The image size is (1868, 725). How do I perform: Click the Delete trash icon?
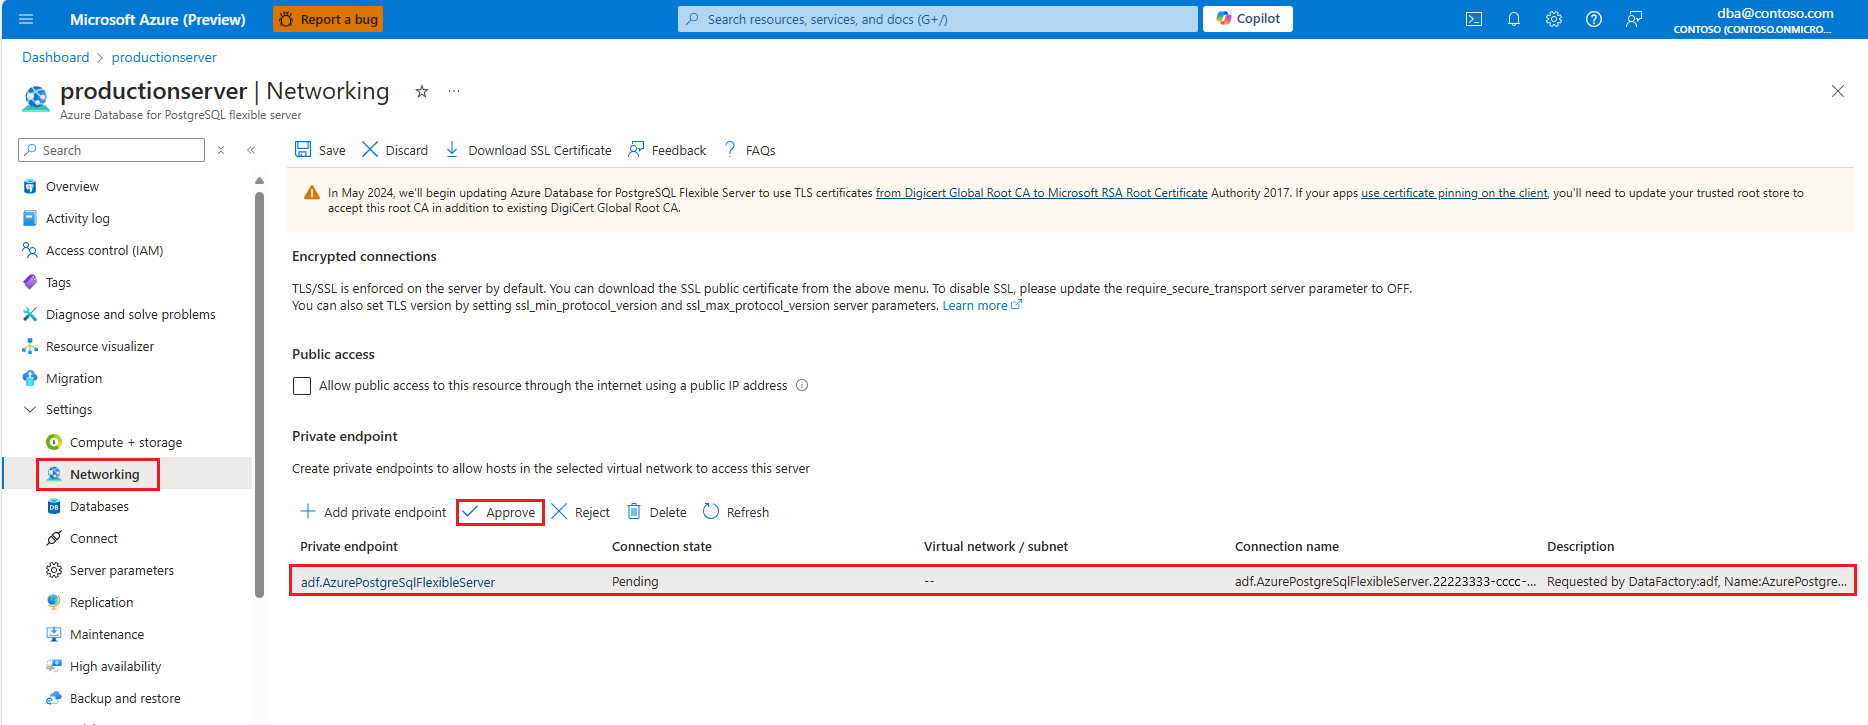(634, 511)
